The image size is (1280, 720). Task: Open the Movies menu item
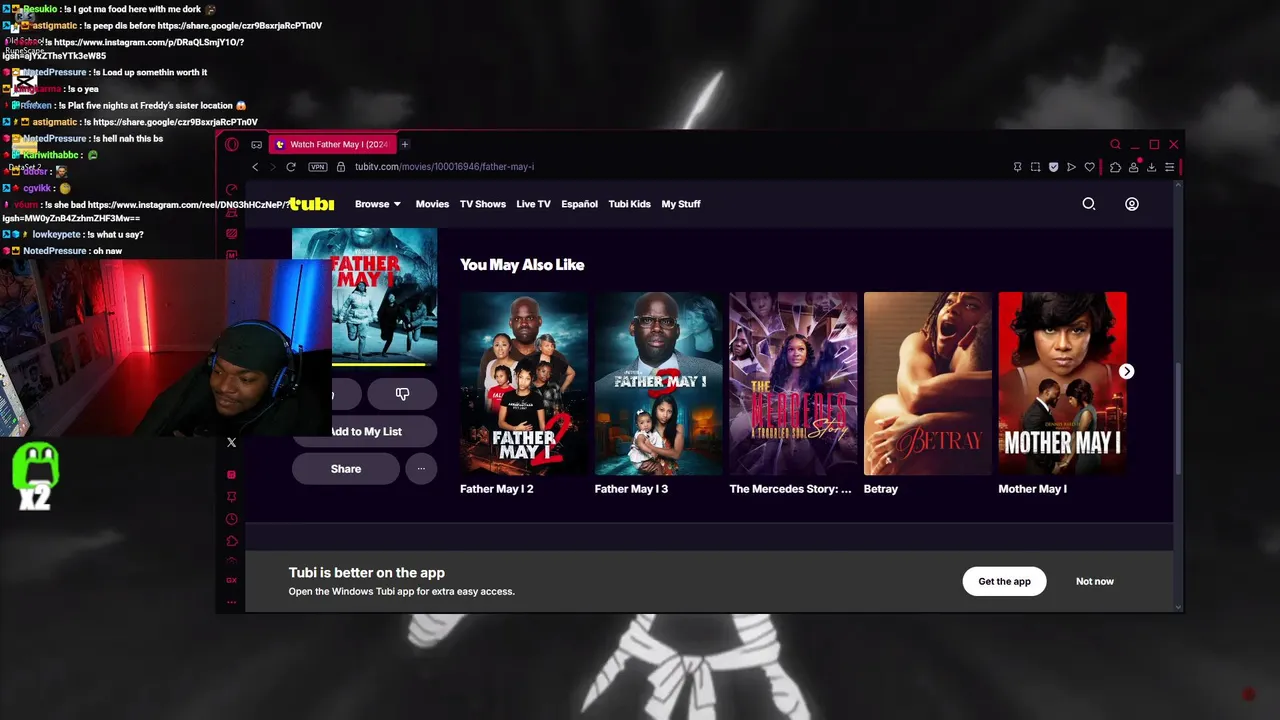tap(432, 204)
